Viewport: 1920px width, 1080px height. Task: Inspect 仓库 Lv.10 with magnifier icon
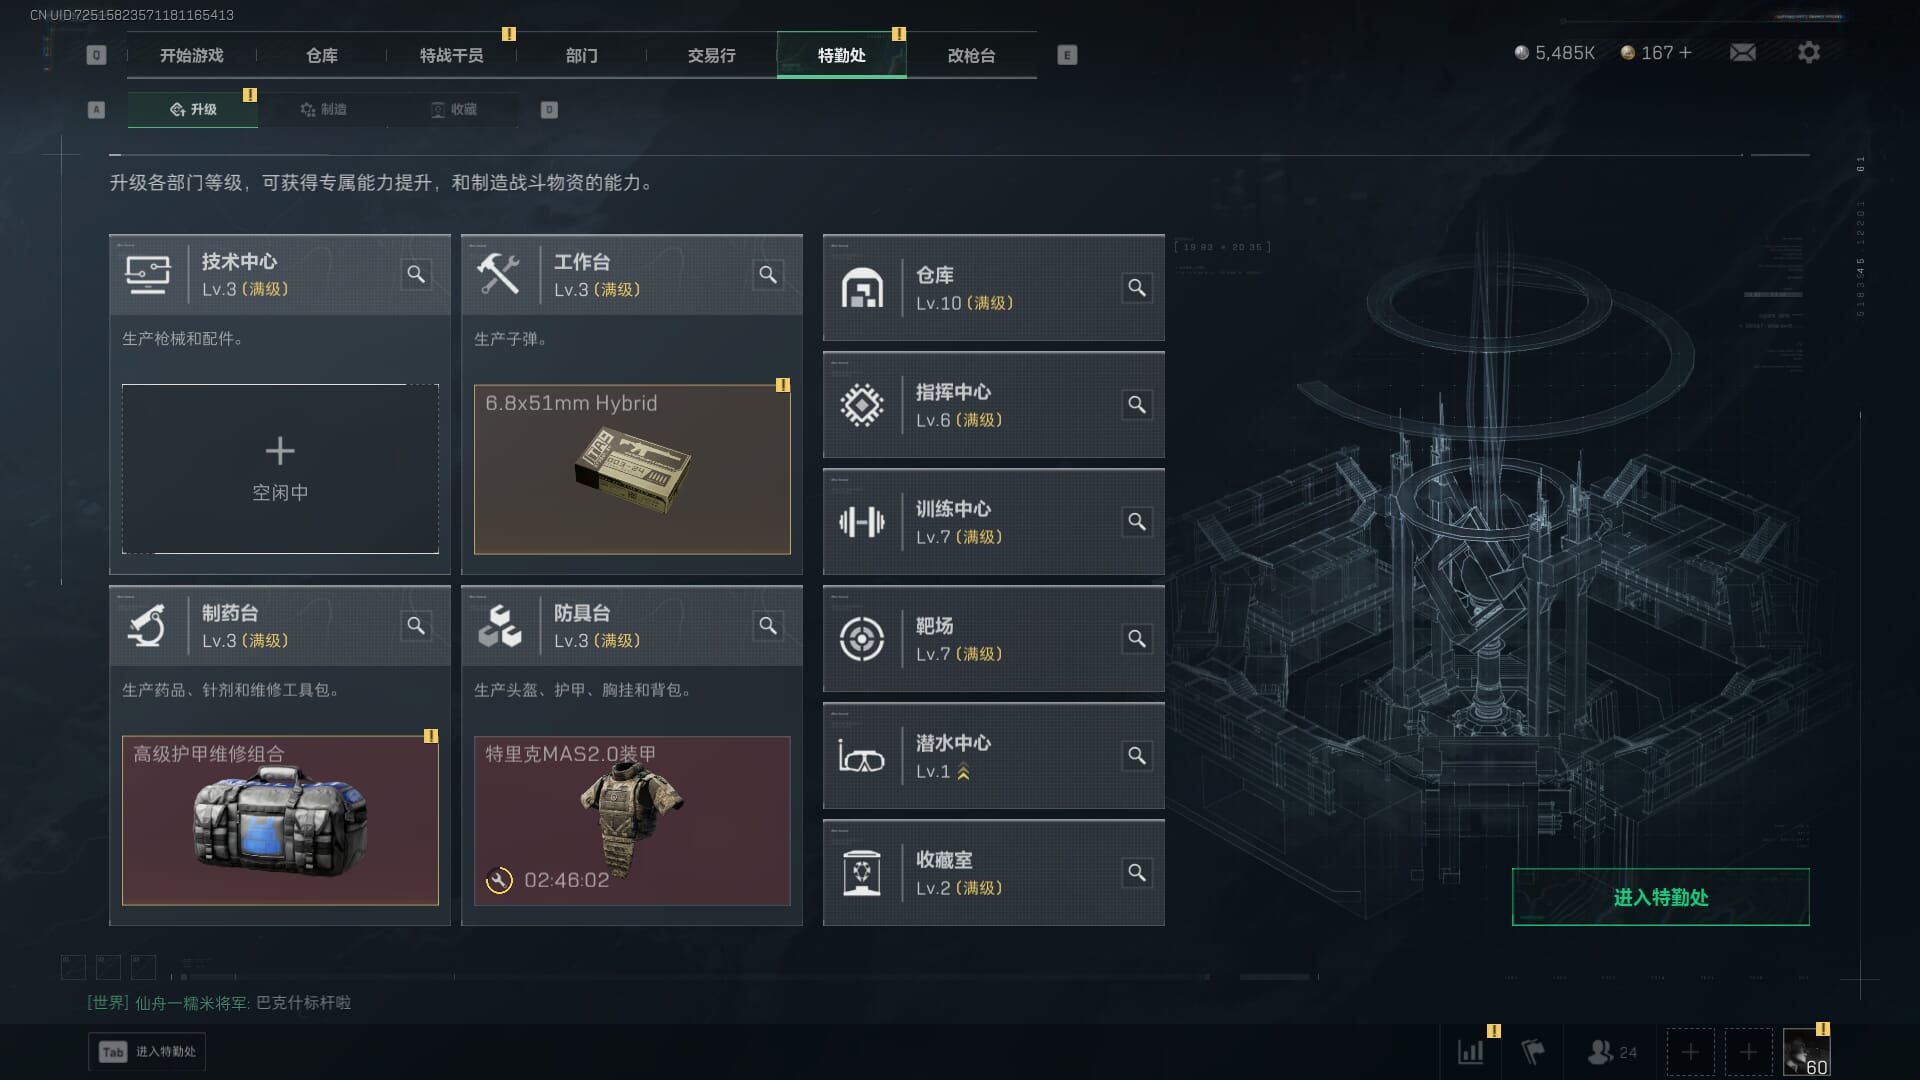pos(1137,288)
